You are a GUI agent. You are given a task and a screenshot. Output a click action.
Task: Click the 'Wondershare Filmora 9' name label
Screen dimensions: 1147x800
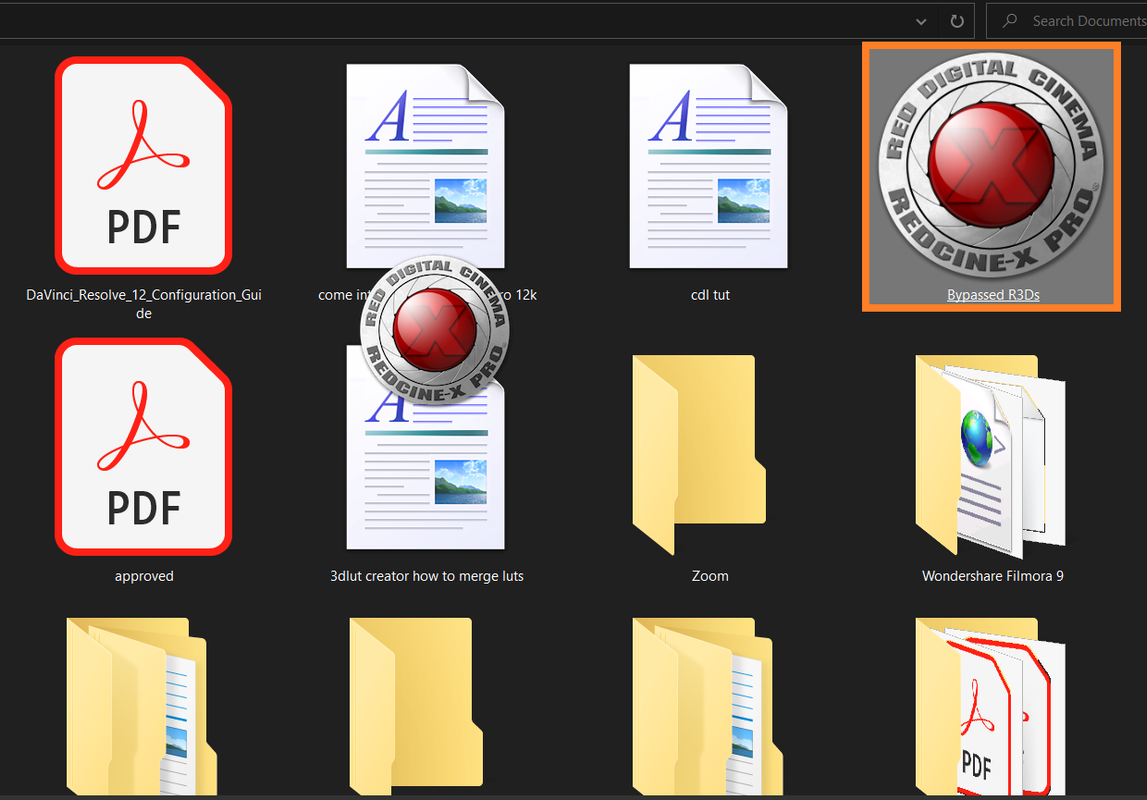pyautogui.click(x=993, y=576)
